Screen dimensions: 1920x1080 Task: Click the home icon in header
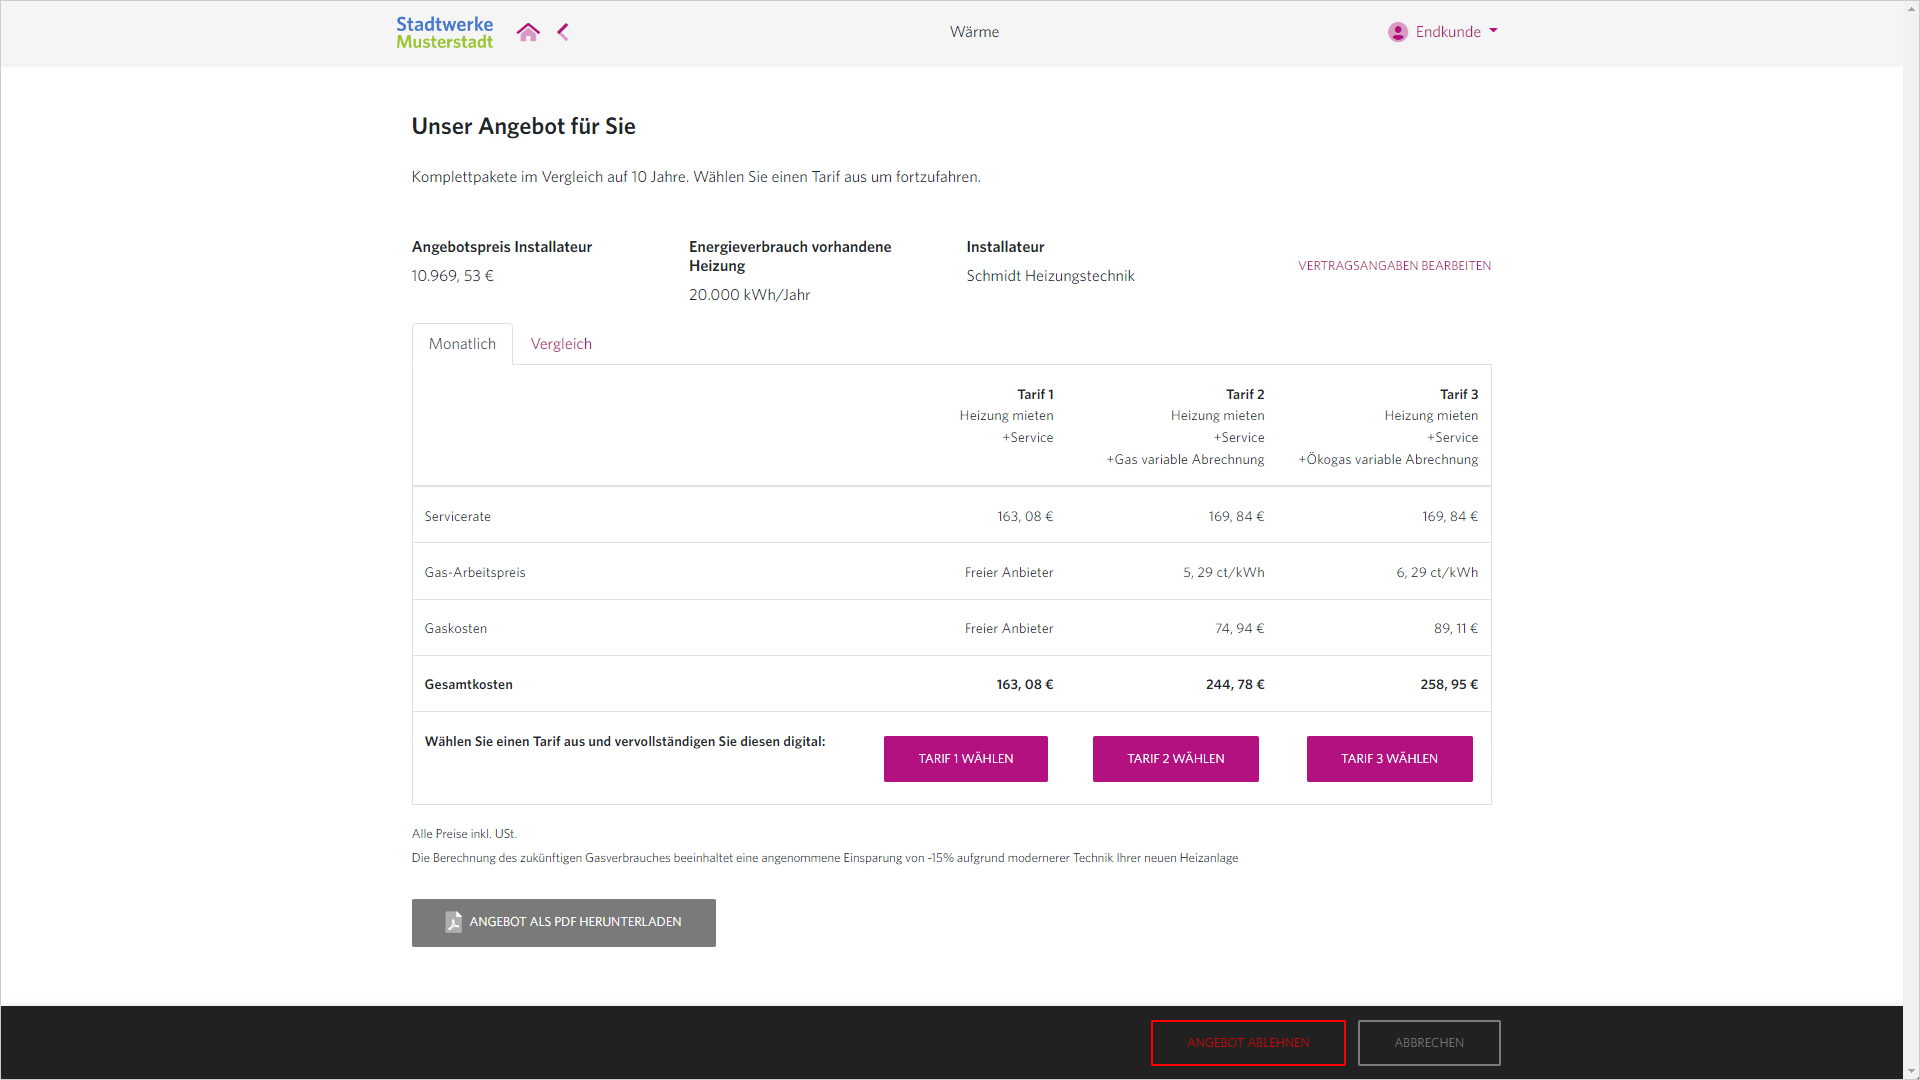pos(528,32)
